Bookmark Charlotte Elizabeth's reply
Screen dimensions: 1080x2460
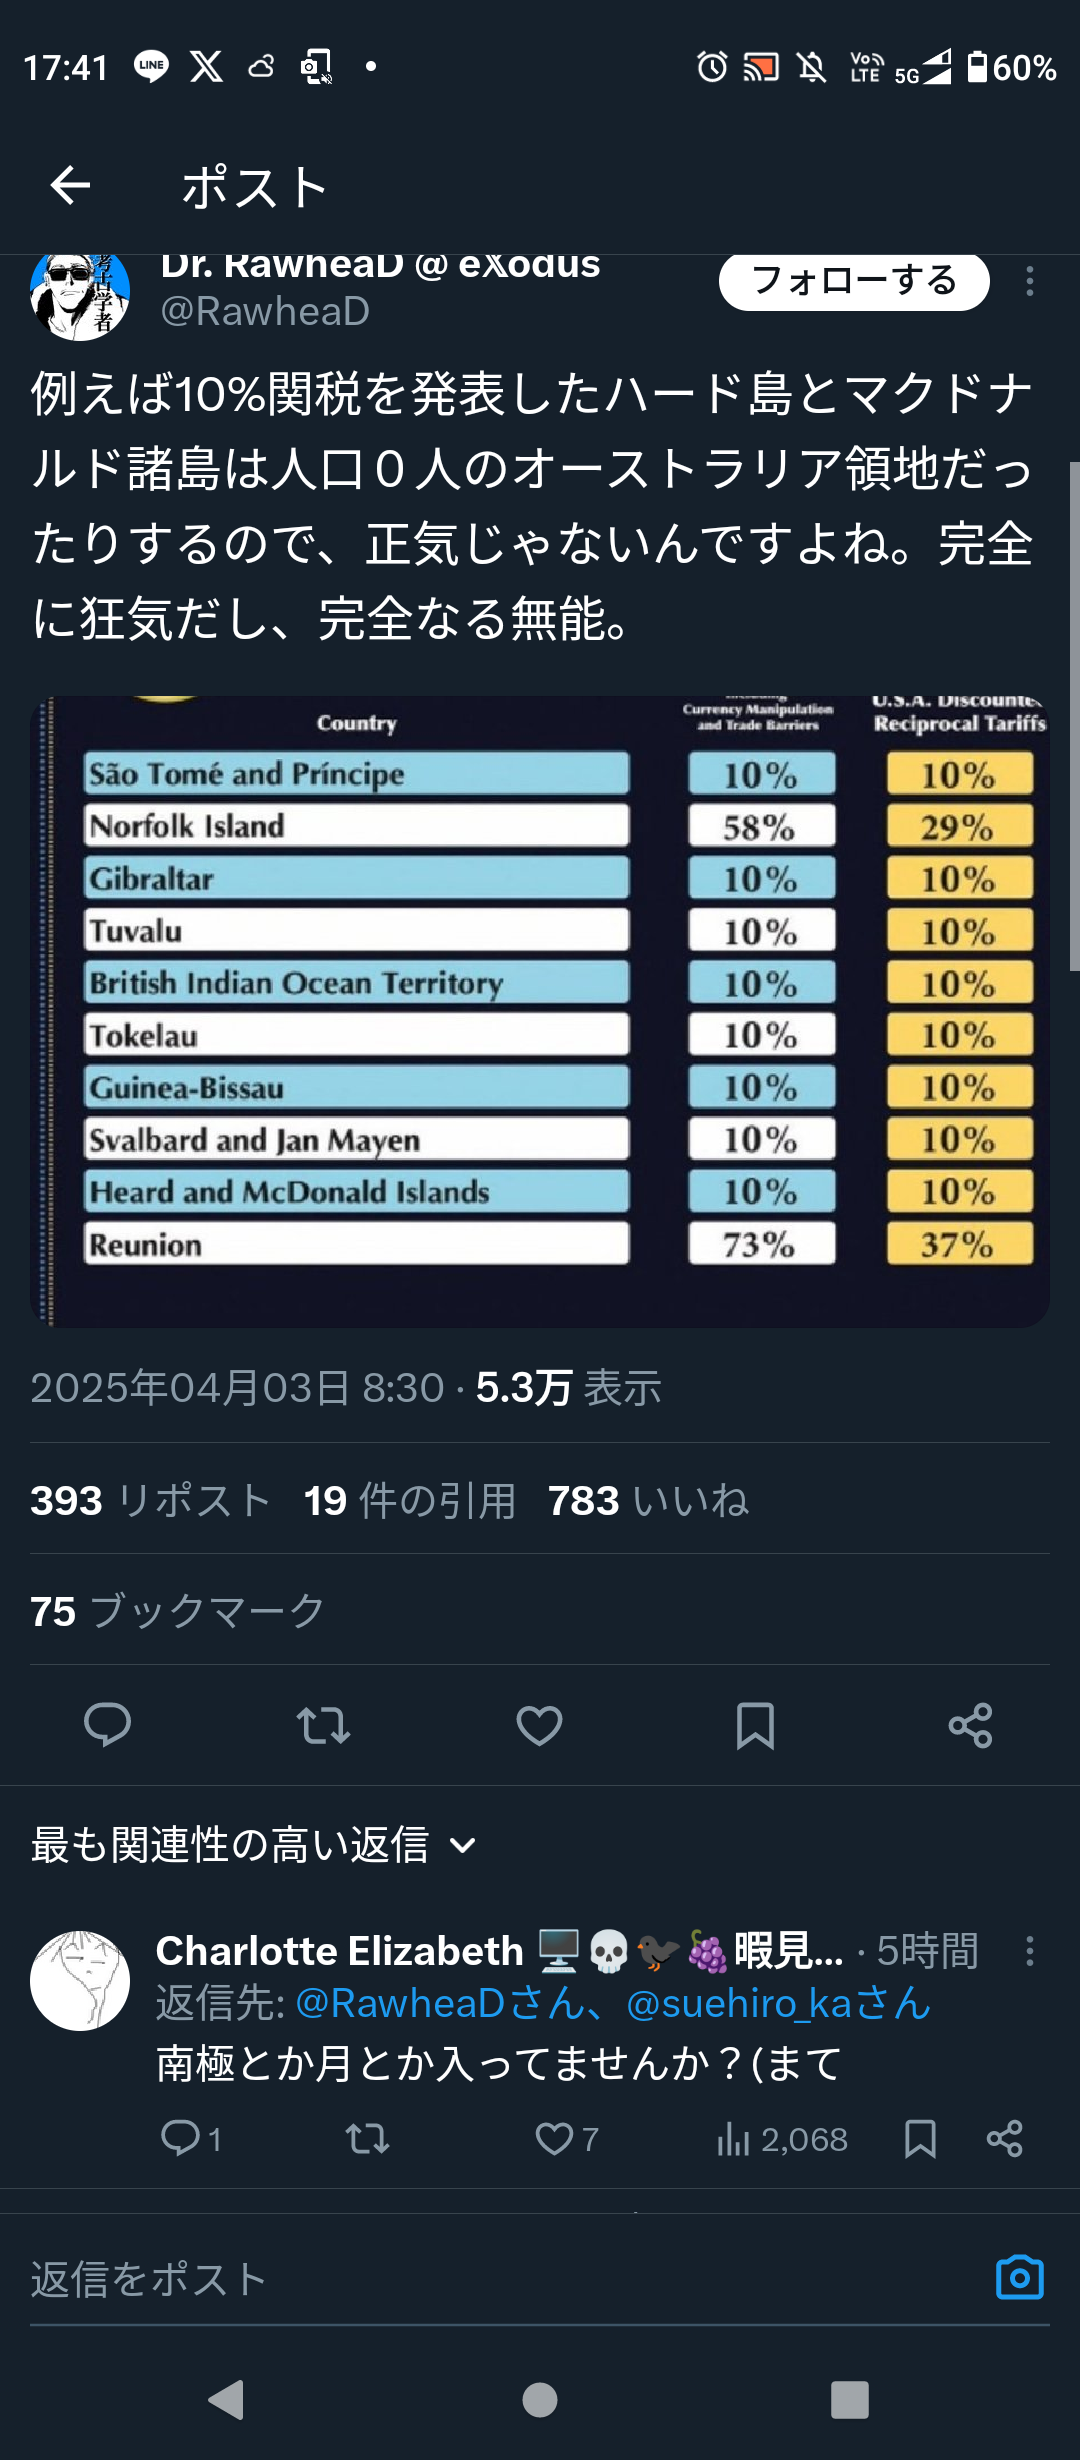point(920,2139)
